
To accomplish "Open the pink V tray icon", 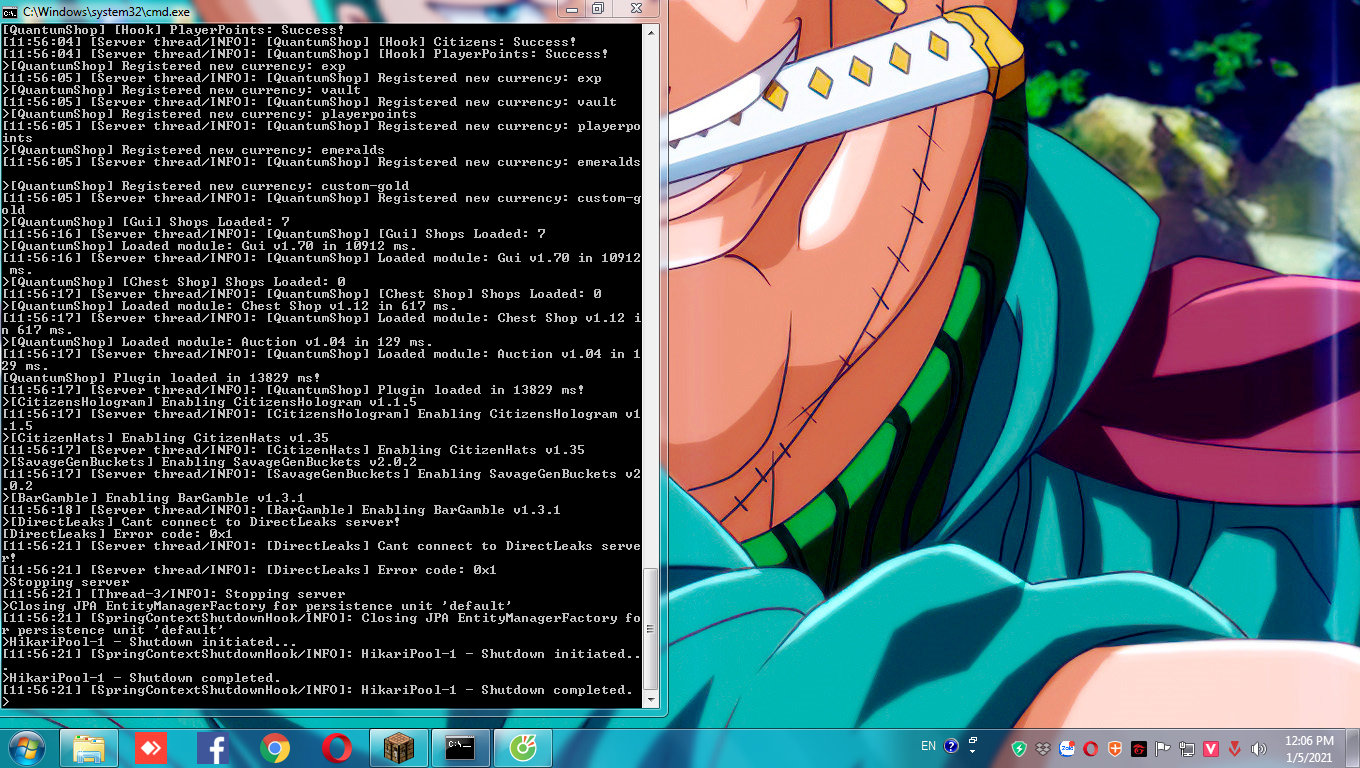I will 1211,748.
